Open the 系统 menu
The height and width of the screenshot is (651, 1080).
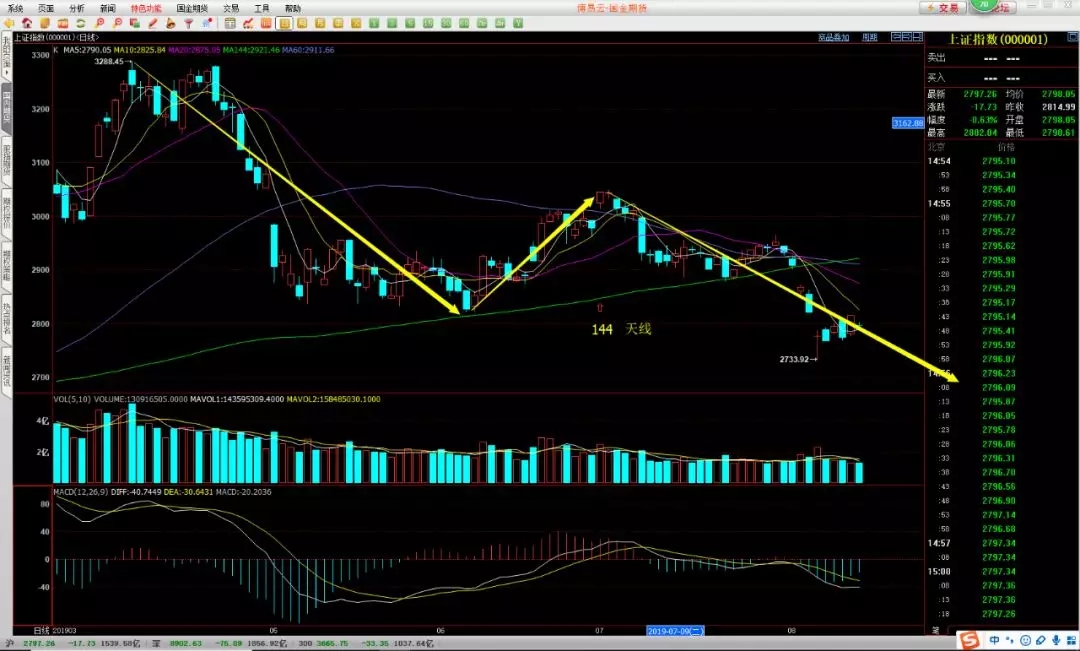click(x=14, y=8)
